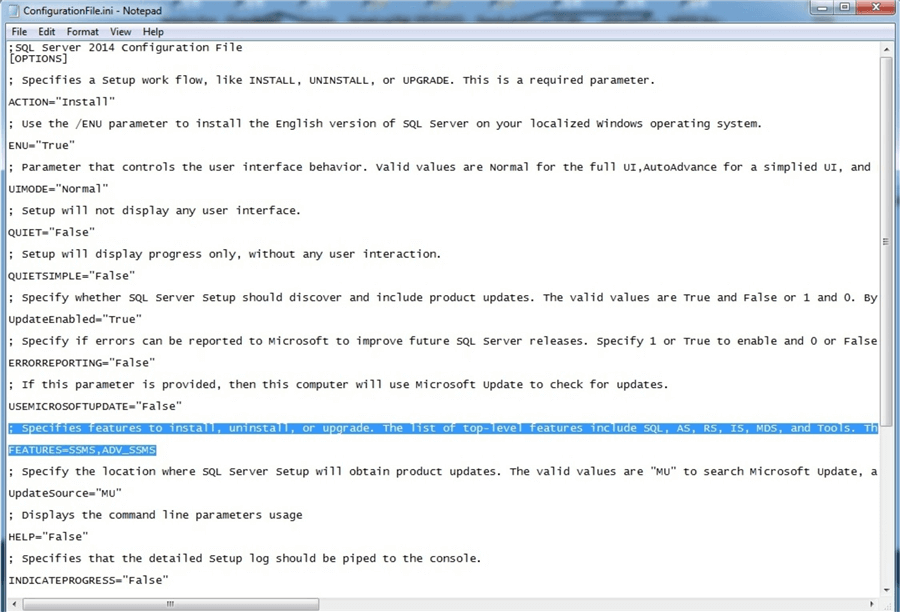Image resolution: width=900 pixels, height=612 pixels.
Task: Click the 'Setup will not display any user interface' comment
Action: 154,211
